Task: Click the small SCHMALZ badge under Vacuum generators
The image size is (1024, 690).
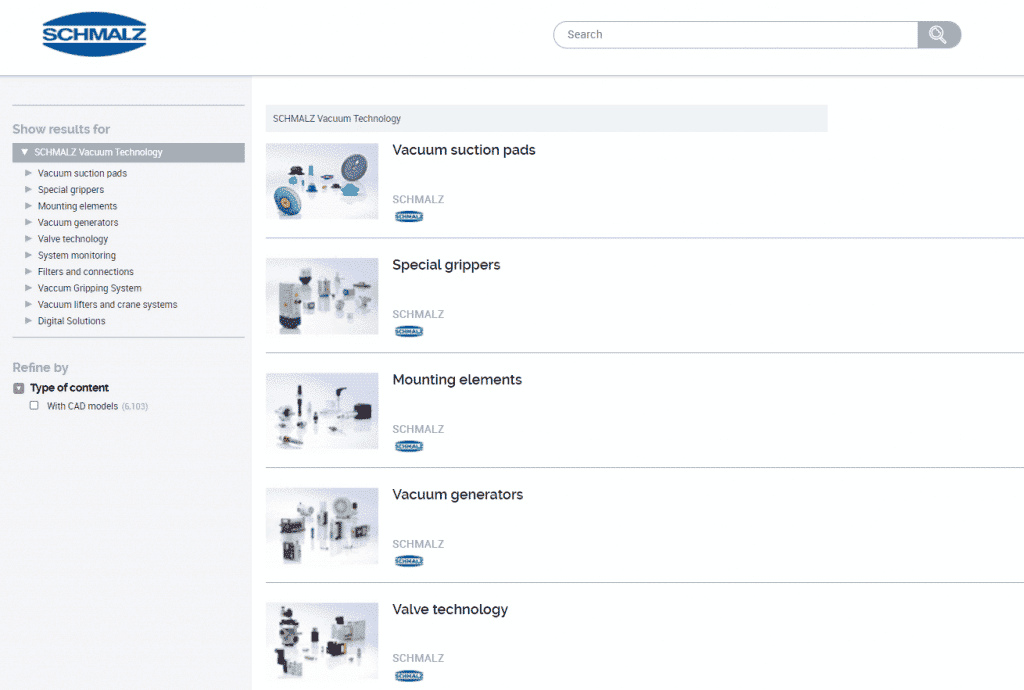Action: tap(408, 561)
